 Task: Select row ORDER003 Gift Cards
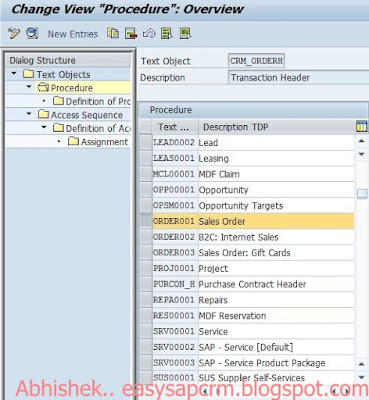tap(146, 253)
